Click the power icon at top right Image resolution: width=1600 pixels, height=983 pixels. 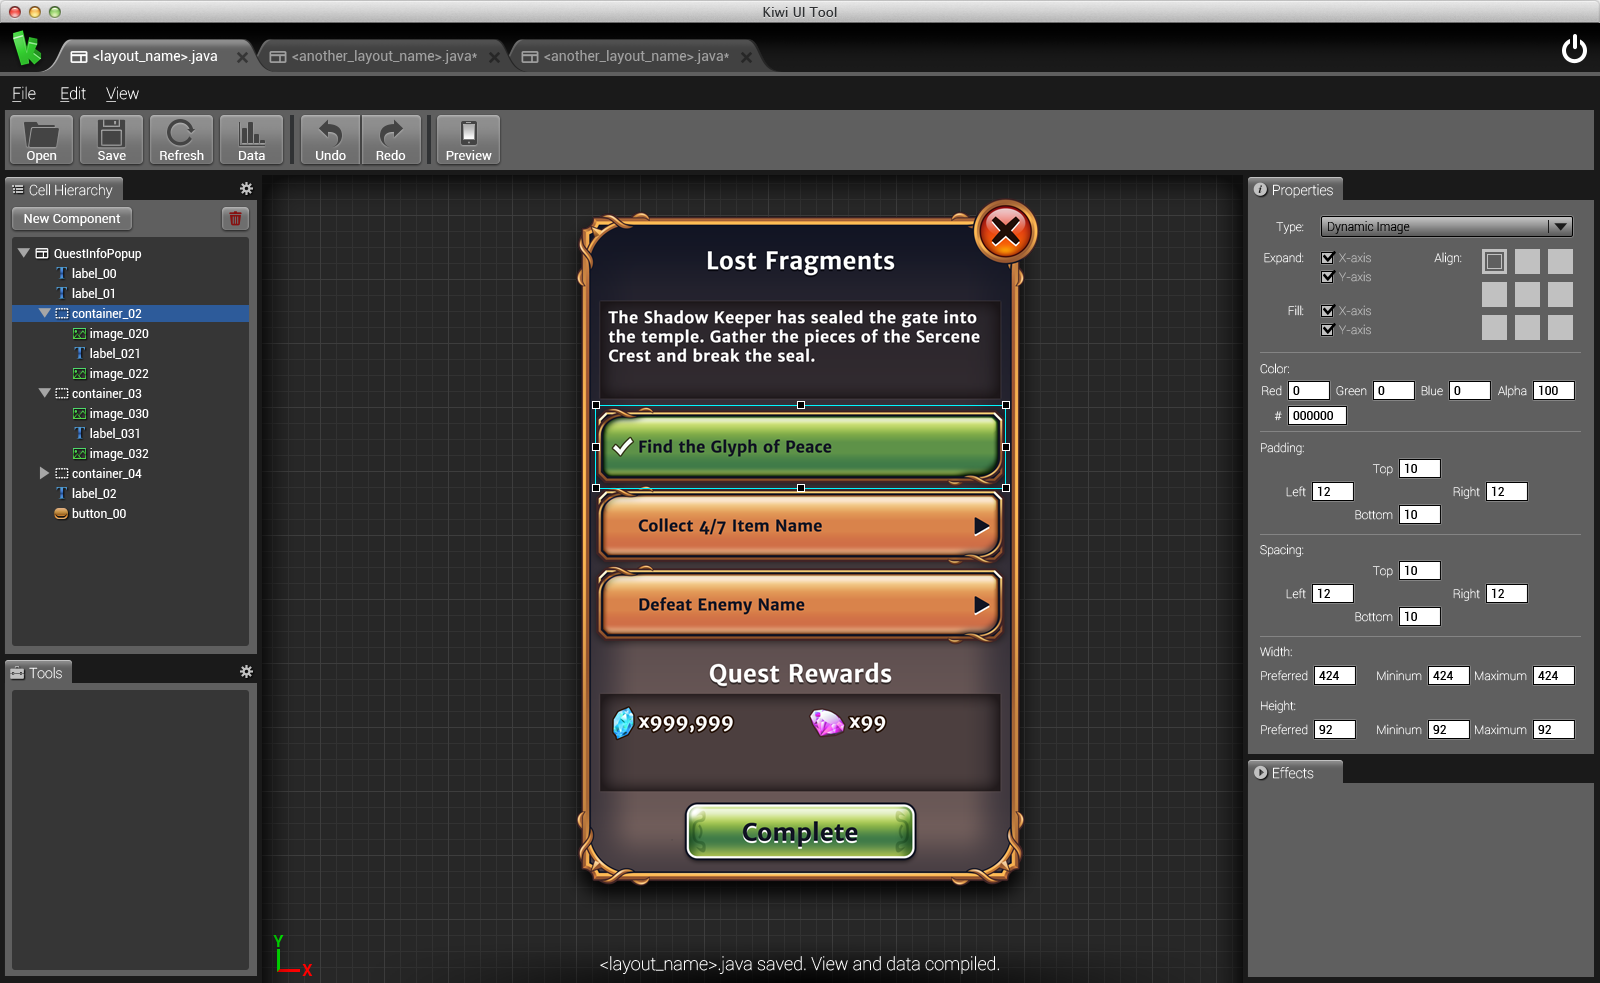click(x=1574, y=49)
